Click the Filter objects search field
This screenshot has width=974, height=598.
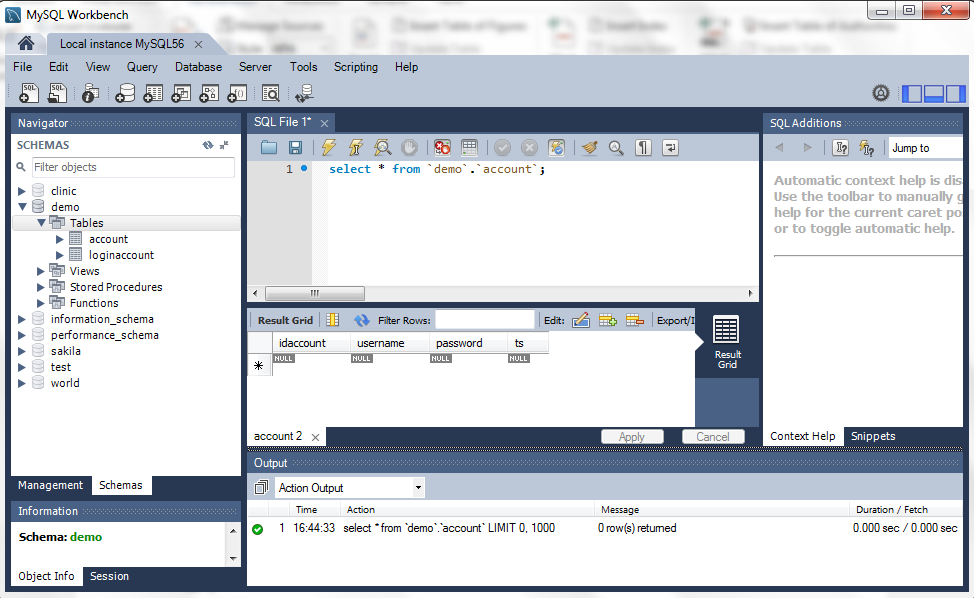pos(133,167)
